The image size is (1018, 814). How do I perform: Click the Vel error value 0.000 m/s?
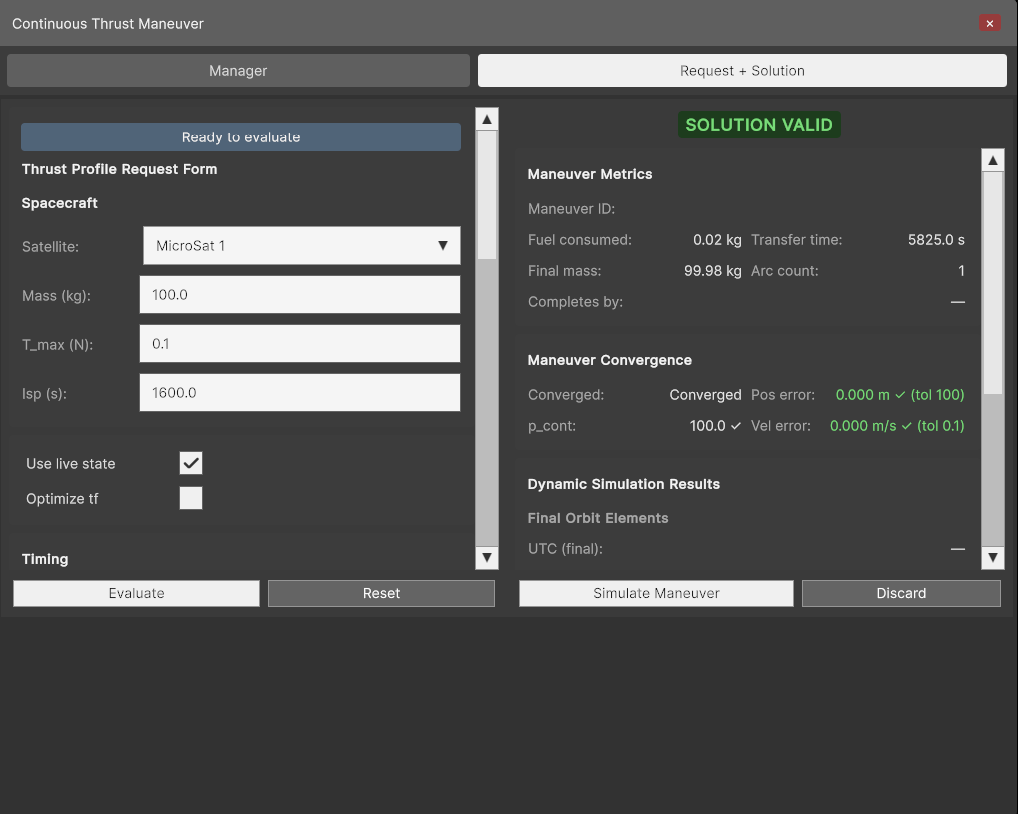[x=863, y=426]
